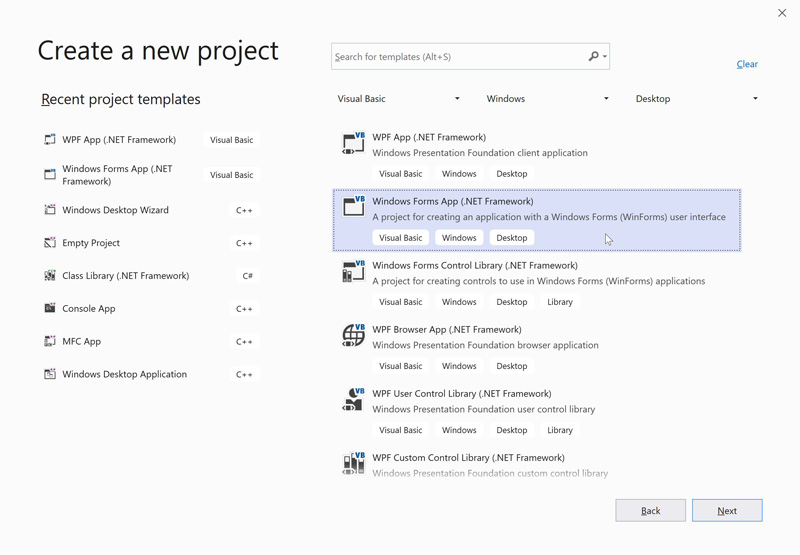Viewport: 800px width, 555px height.
Task: Click the WPF Browser App globe icon
Action: point(354,335)
